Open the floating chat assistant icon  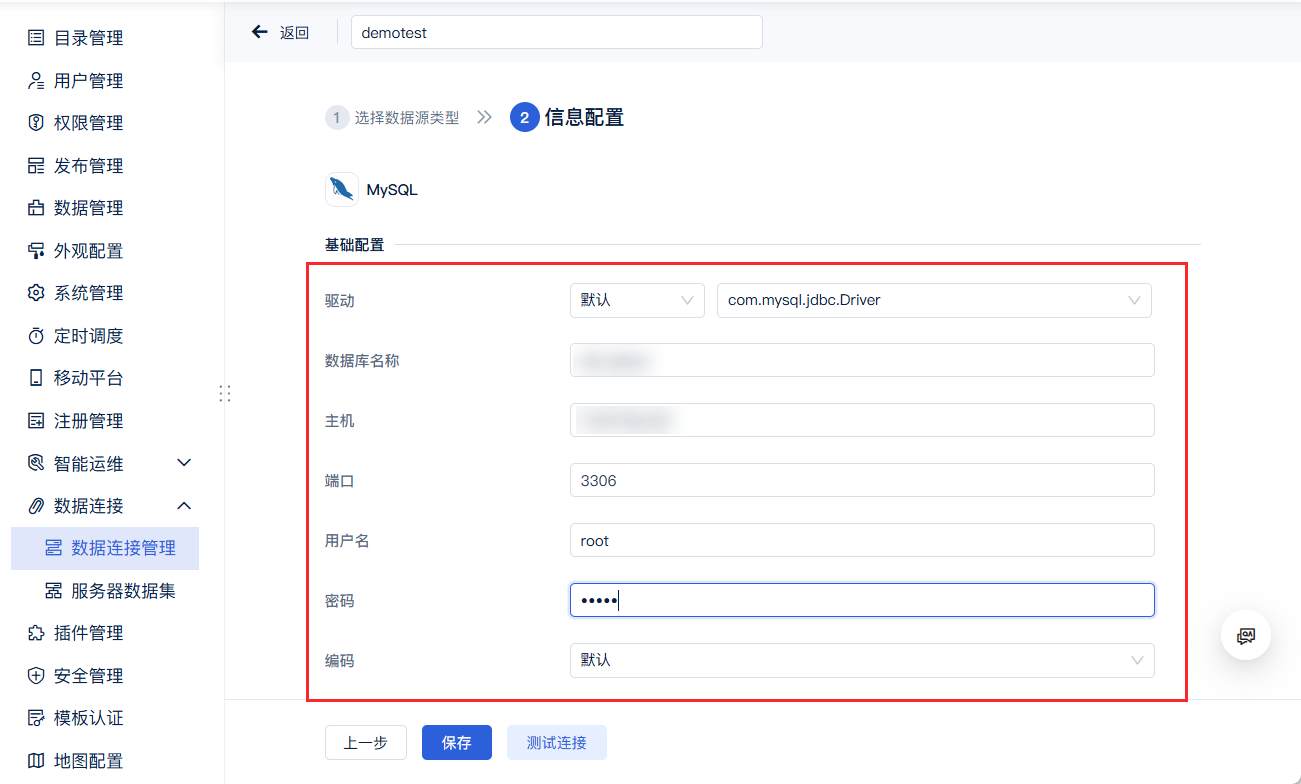point(1246,635)
